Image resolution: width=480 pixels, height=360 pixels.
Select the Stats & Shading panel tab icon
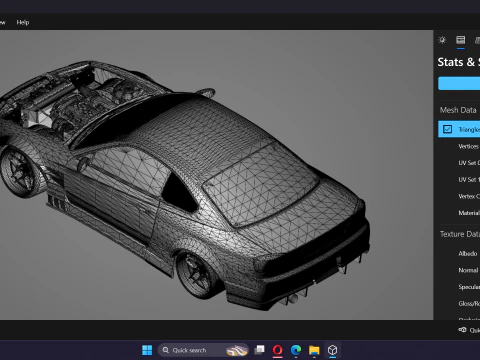[461, 40]
